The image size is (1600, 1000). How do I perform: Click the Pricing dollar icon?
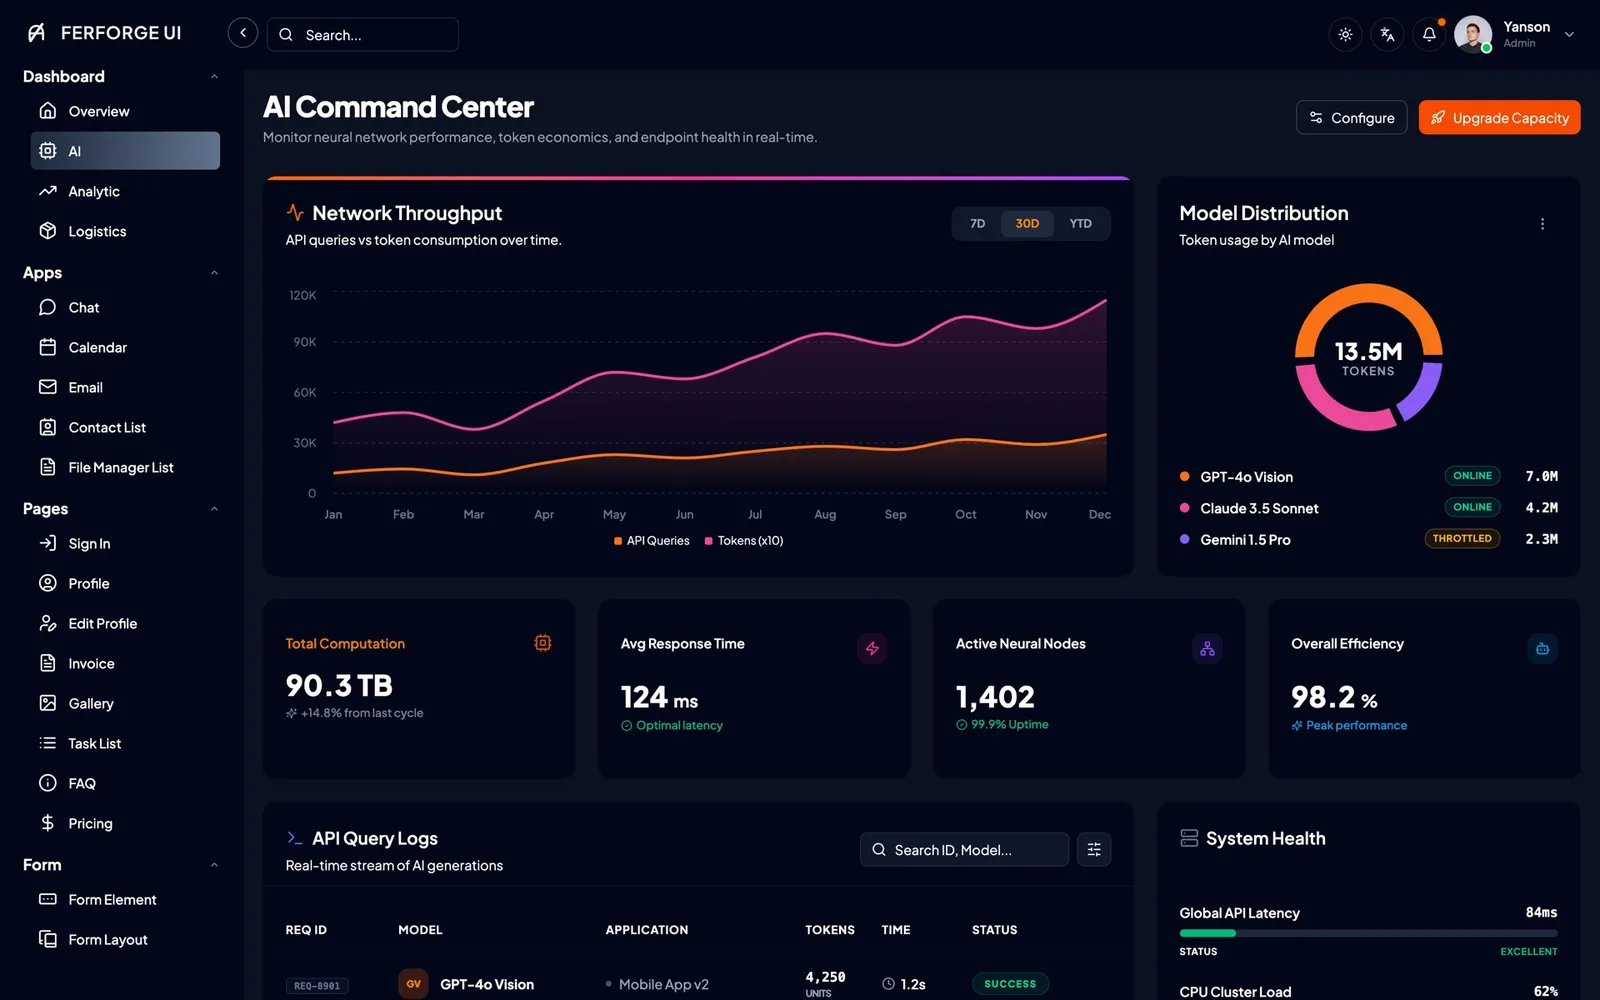click(47, 823)
